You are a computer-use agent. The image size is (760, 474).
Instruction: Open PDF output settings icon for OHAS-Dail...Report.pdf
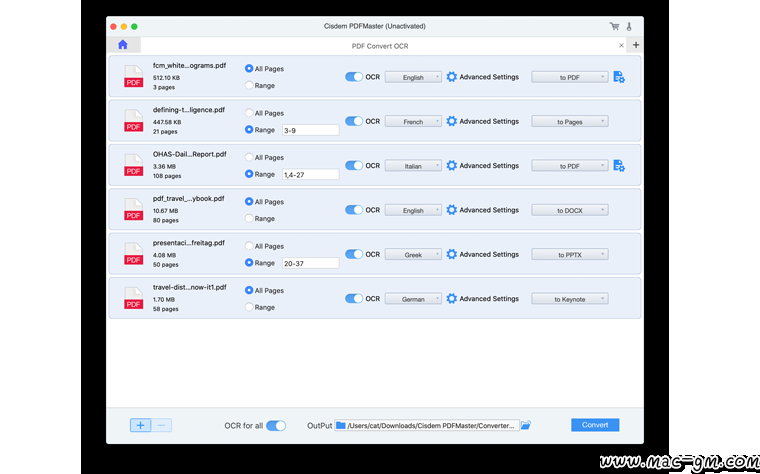[619, 165]
